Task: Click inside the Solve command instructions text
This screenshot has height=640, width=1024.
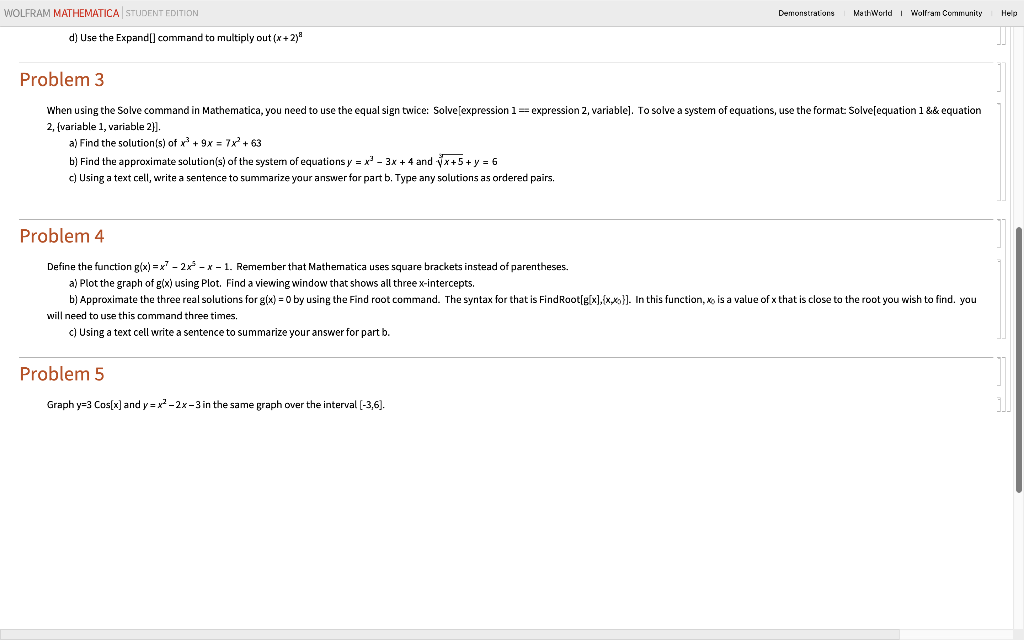Action: 400,110
